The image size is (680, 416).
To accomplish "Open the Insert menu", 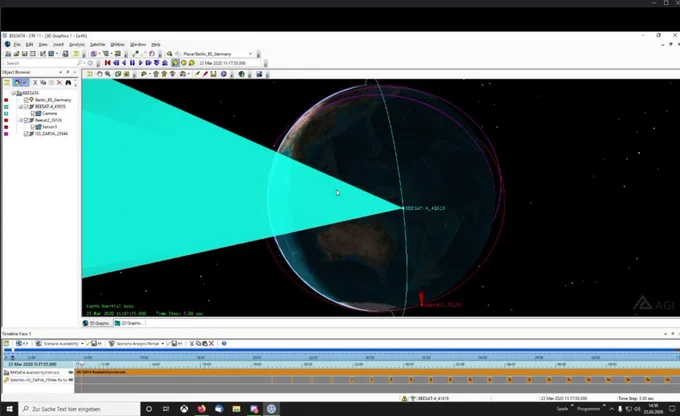I will coord(58,44).
